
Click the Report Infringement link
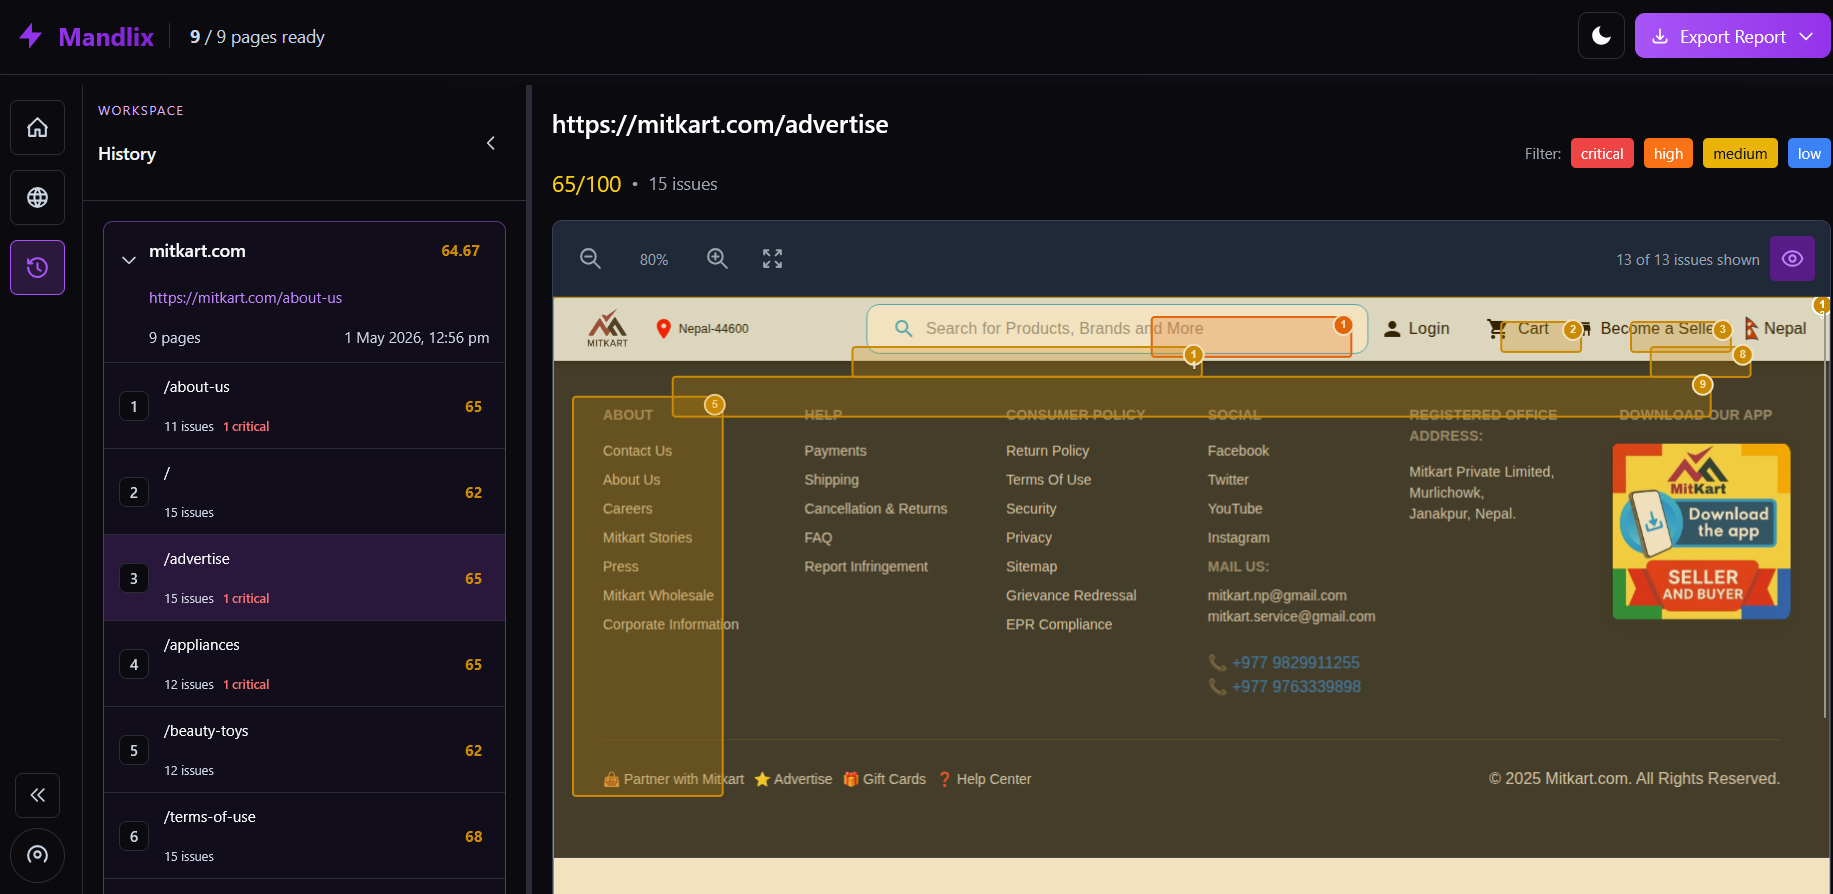click(866, 566)
